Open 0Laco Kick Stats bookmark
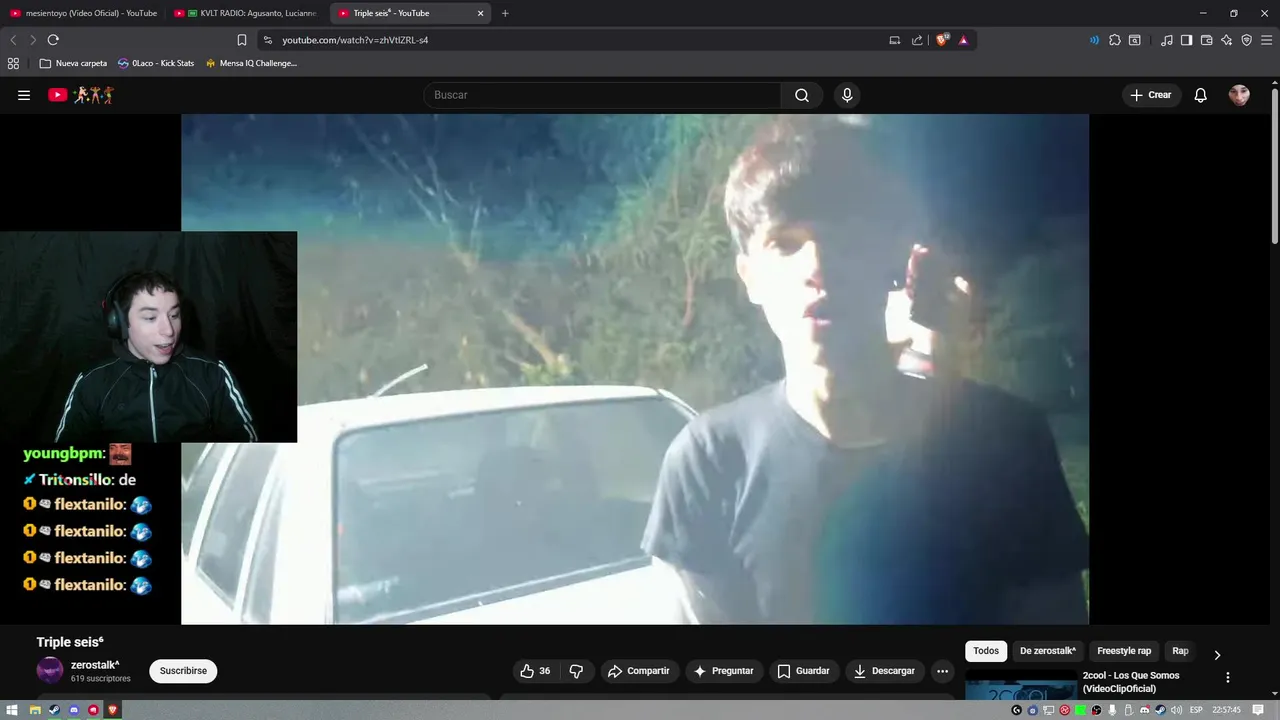The height and width of the screenshot is (720, 1280). coord(156,63)
